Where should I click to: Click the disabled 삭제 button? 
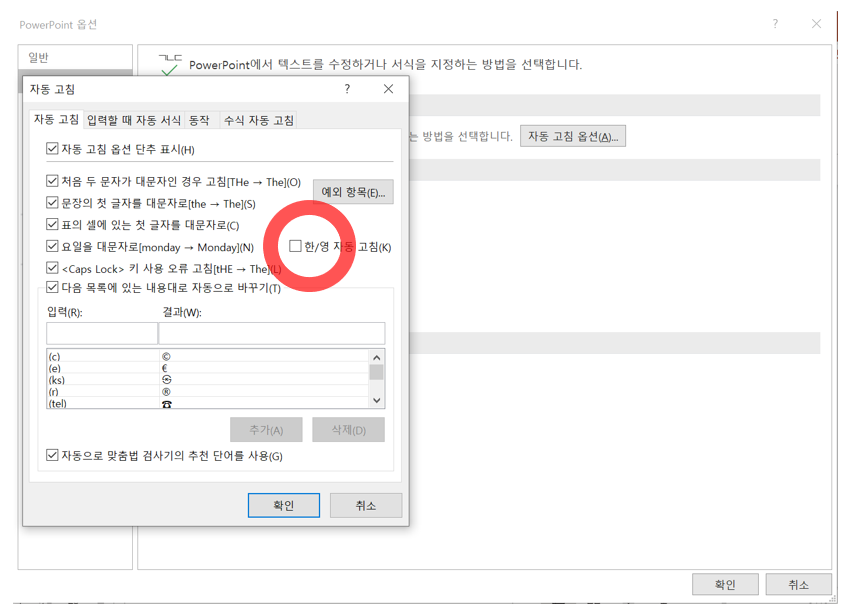(x=349, y=430)
